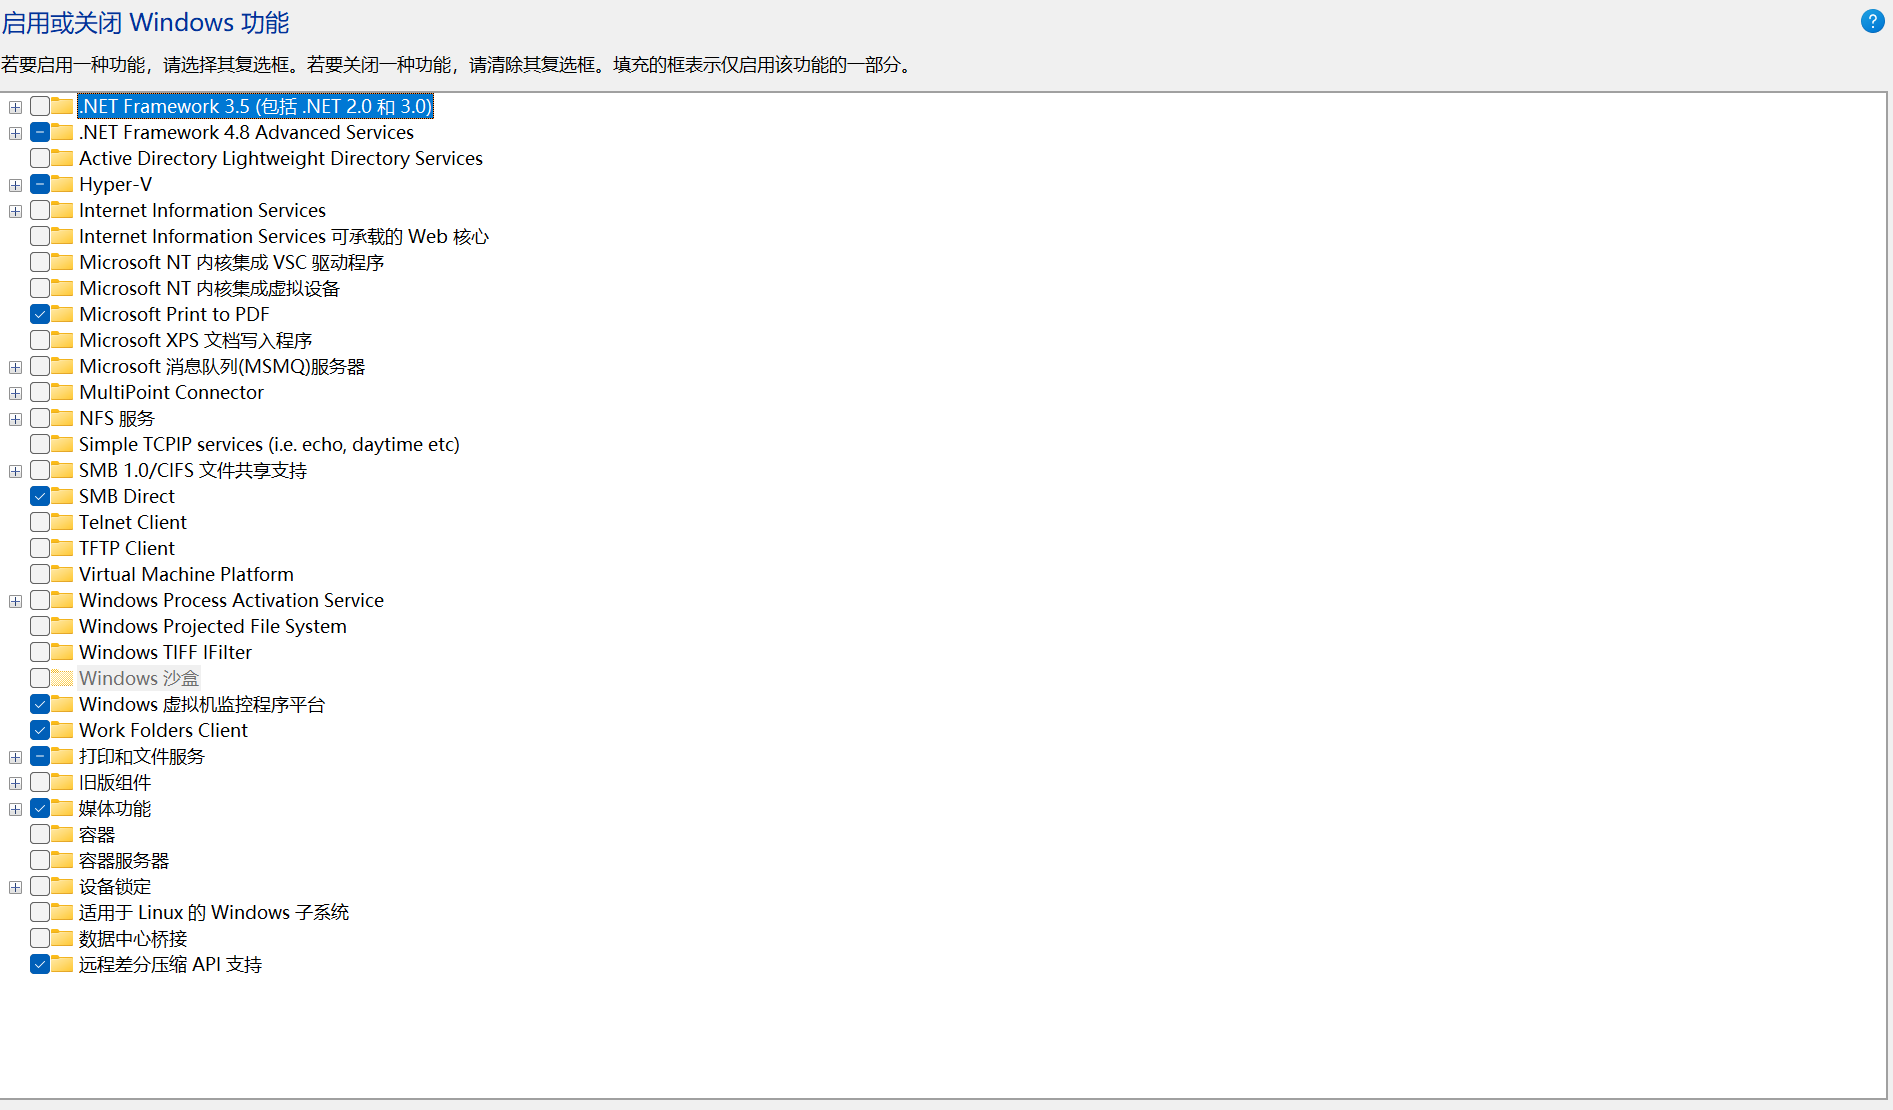The height and width of the screenshot is (1110, 1893).
Task: Click the folder icon beside Active Directory Lightweight Directory Services
Action: coord(62,158)
